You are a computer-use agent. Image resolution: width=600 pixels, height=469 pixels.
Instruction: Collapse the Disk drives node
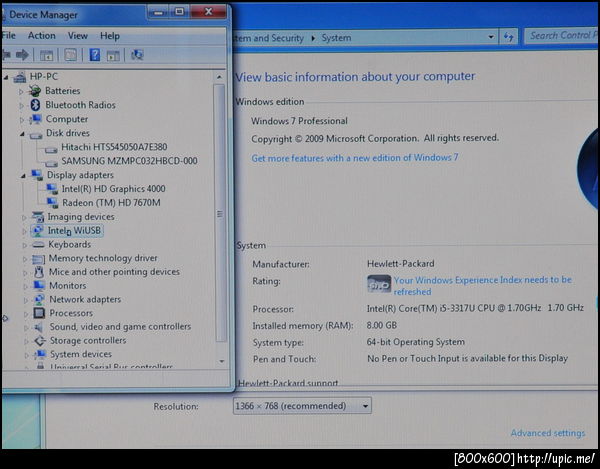point(22,134)
